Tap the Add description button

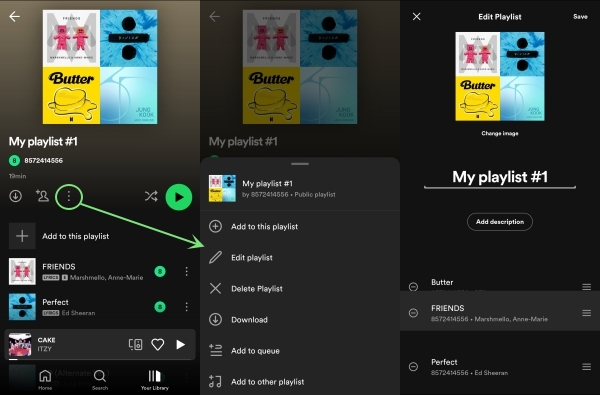coord(500,222)
